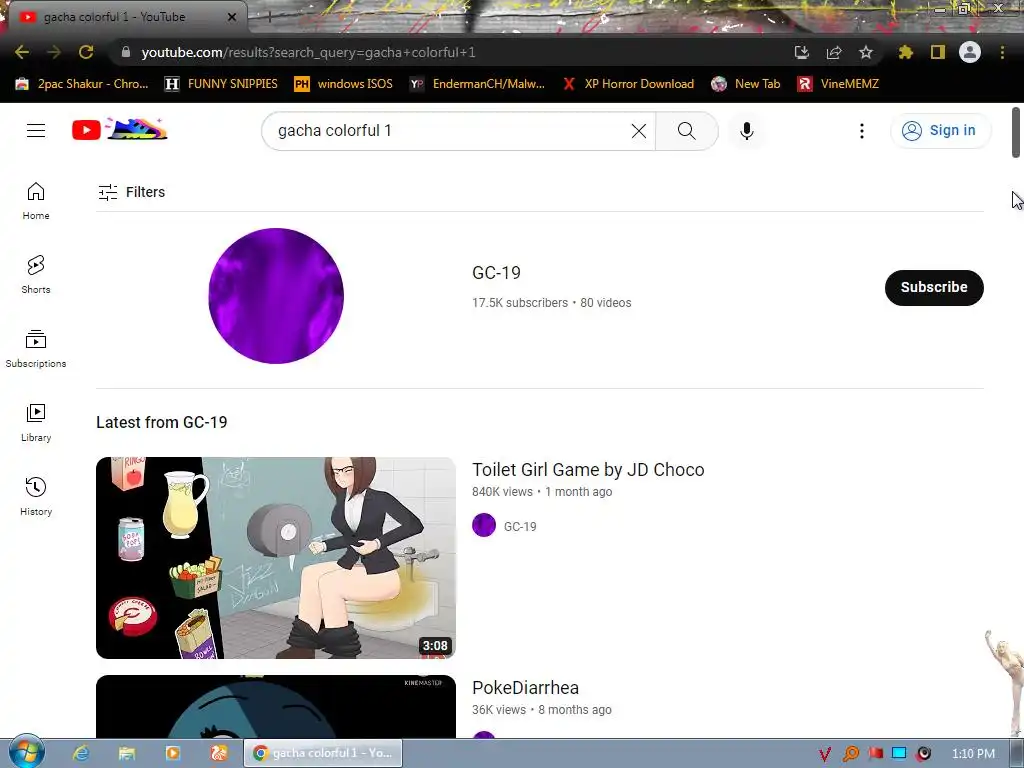Click the red V tray icon
Image resolution: width=1024 pixels, height=768 pixels.
pos(825,754)
